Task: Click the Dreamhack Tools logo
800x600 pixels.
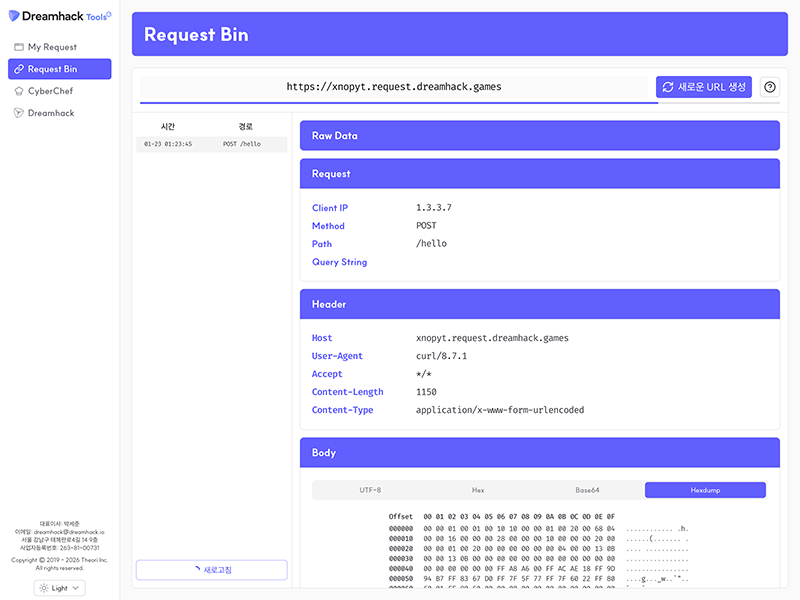Action: point(60,16)
